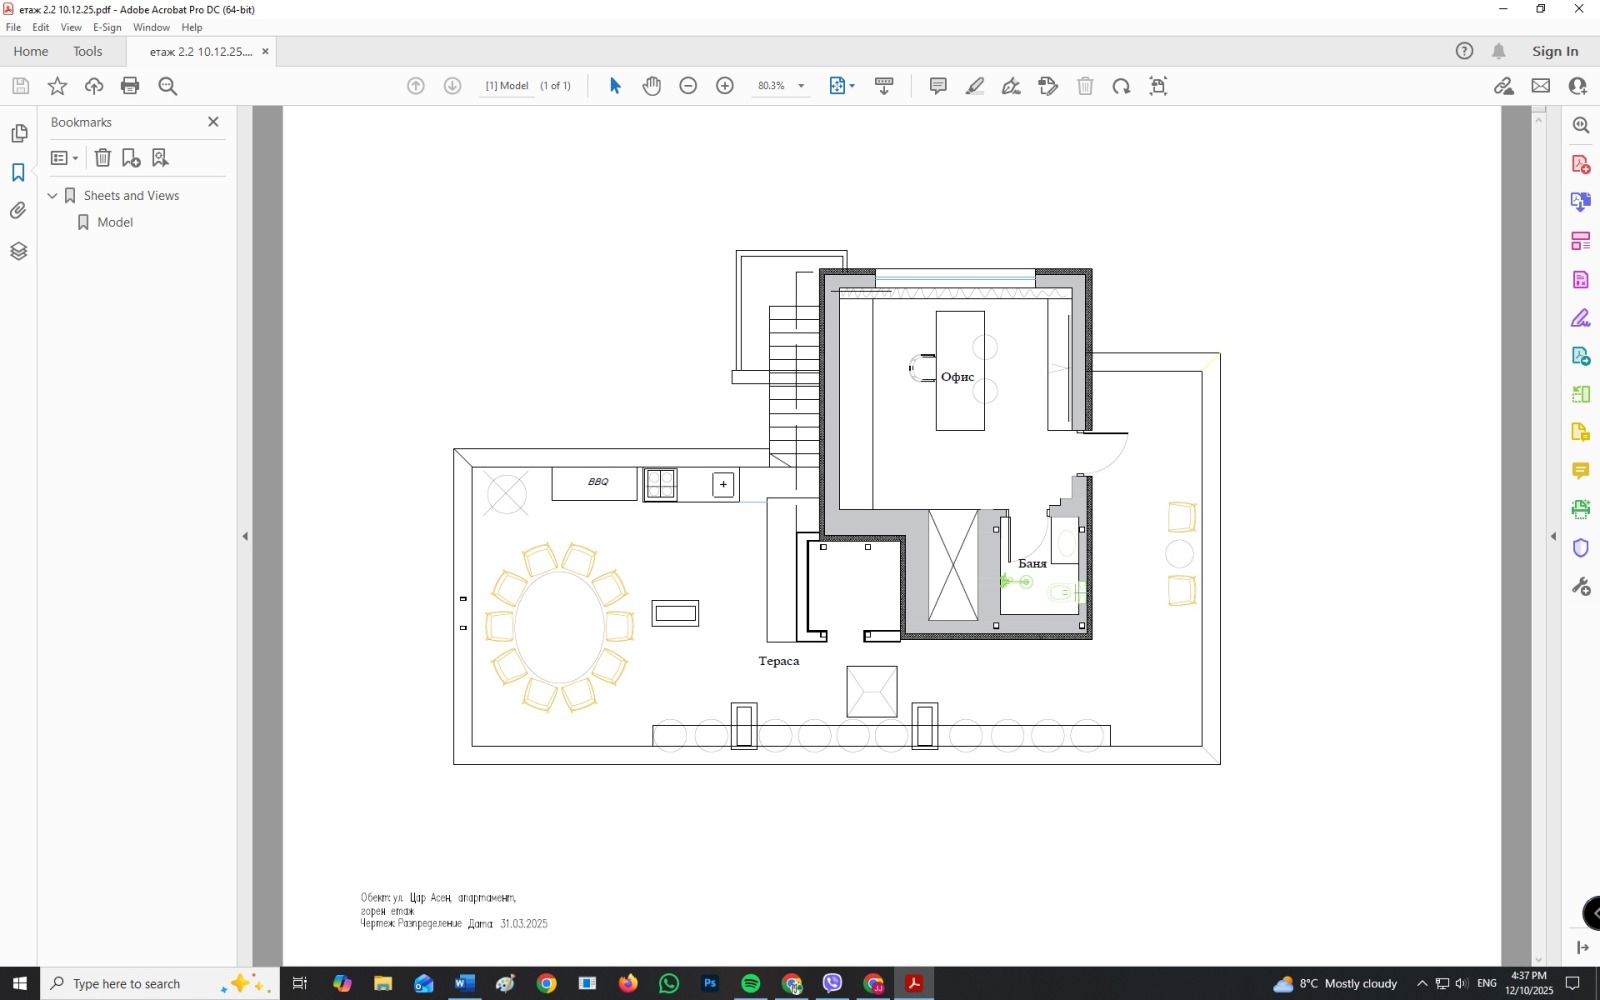The height and width of the screenshot is (1000, 1600).
Task: Open the zoom percentage dropdown
Action: click(x=801, y=86)
